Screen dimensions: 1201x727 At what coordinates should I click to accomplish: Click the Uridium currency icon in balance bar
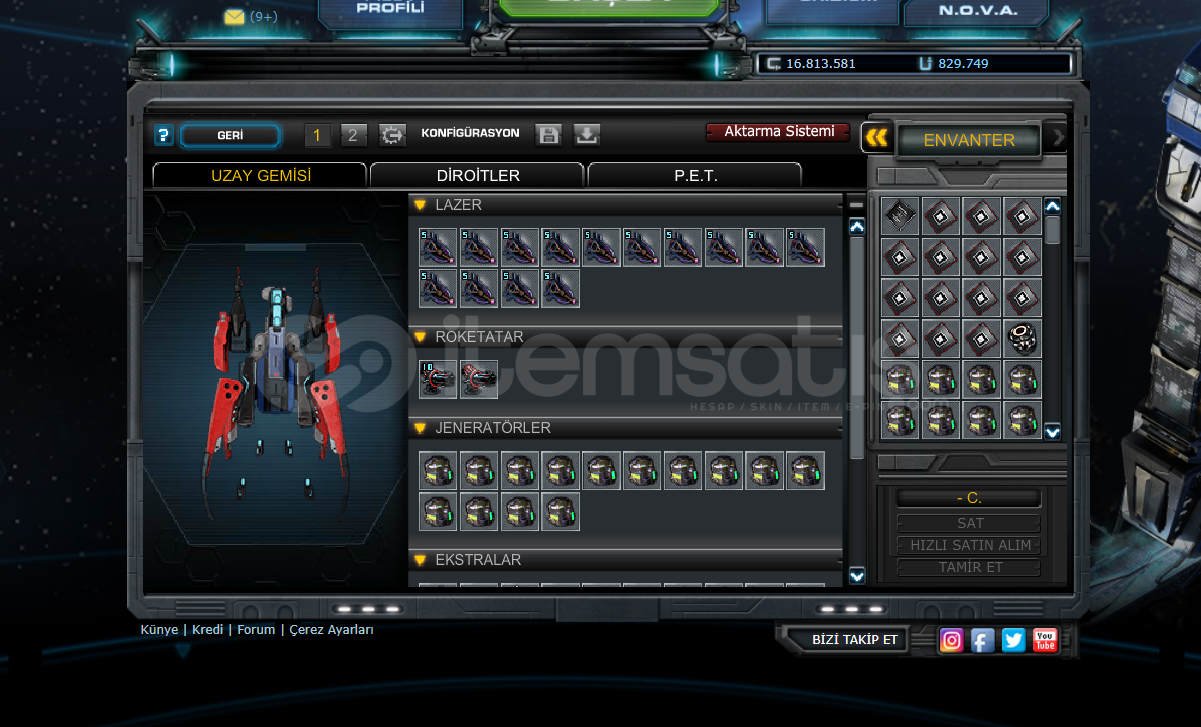(925, 63)
